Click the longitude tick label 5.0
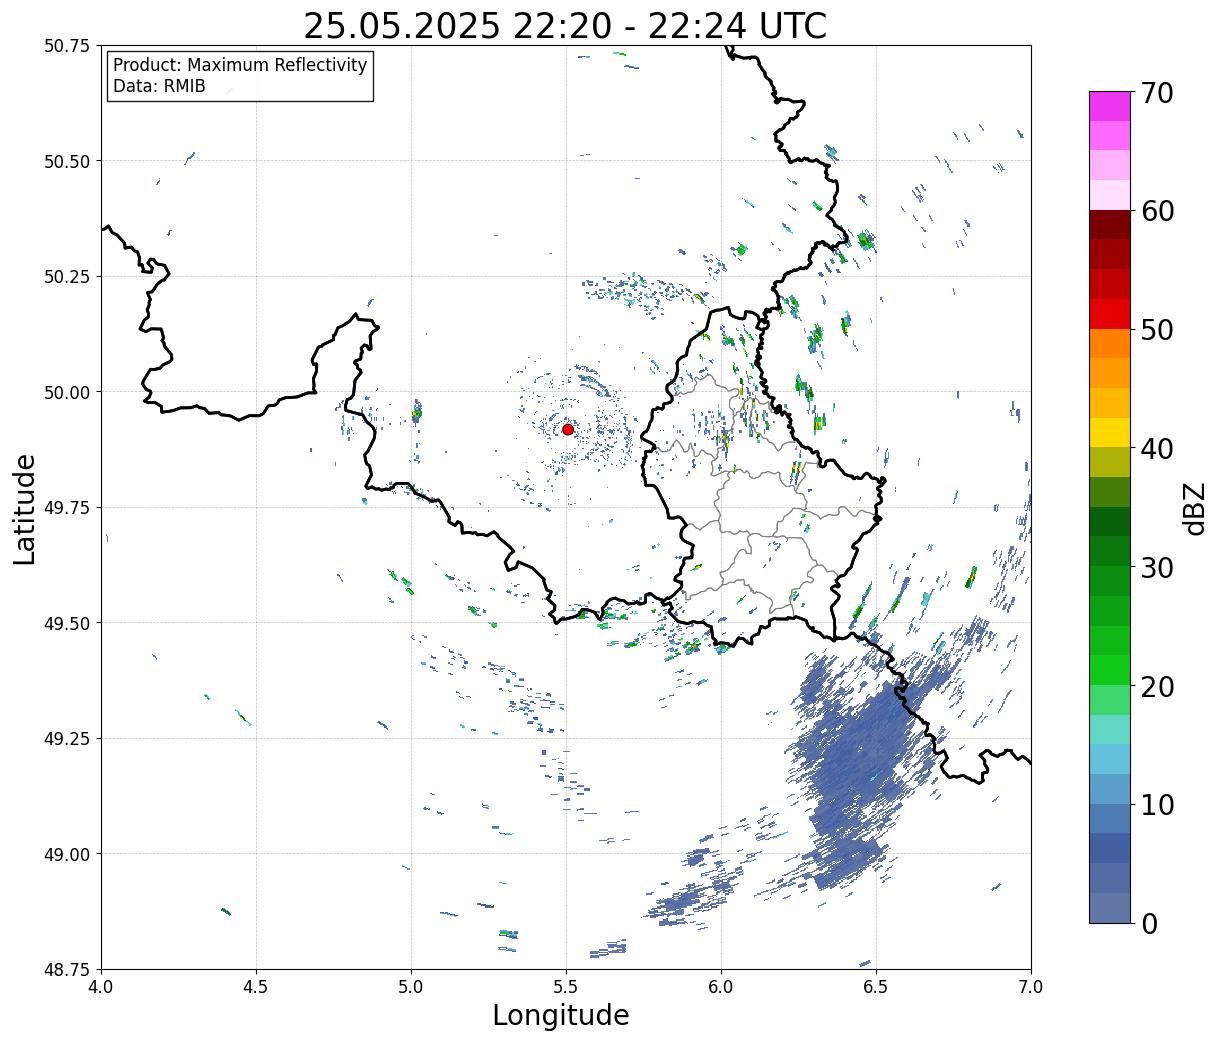 [411, 987]
